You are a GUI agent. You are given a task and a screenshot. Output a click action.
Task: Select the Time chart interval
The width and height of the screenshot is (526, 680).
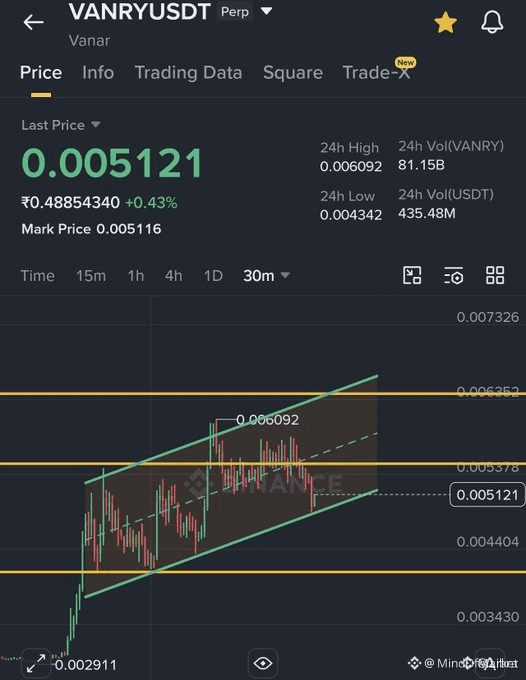pyautogui.click(x=38, y=276)
